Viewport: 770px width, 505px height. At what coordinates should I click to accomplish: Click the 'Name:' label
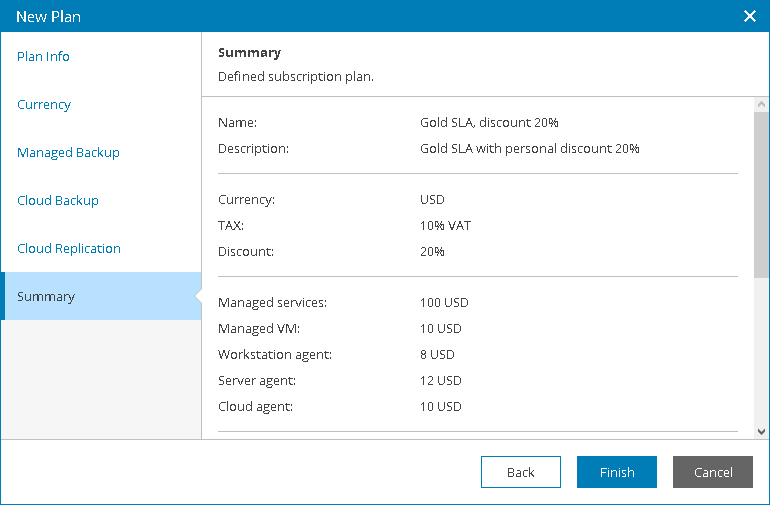237,122
